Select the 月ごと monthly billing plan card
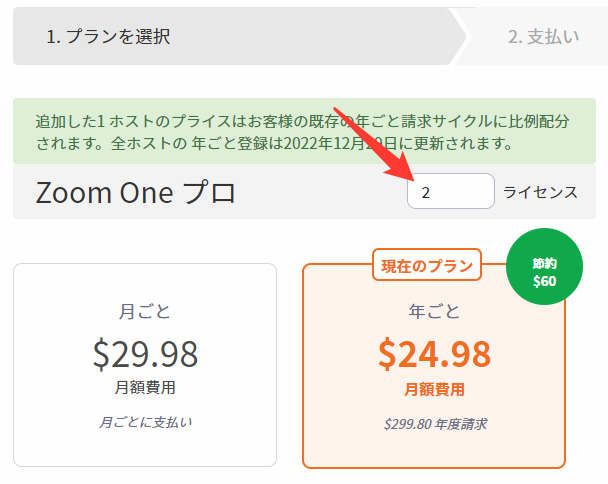This screenshot has width=608, height=484. [144, 365]
